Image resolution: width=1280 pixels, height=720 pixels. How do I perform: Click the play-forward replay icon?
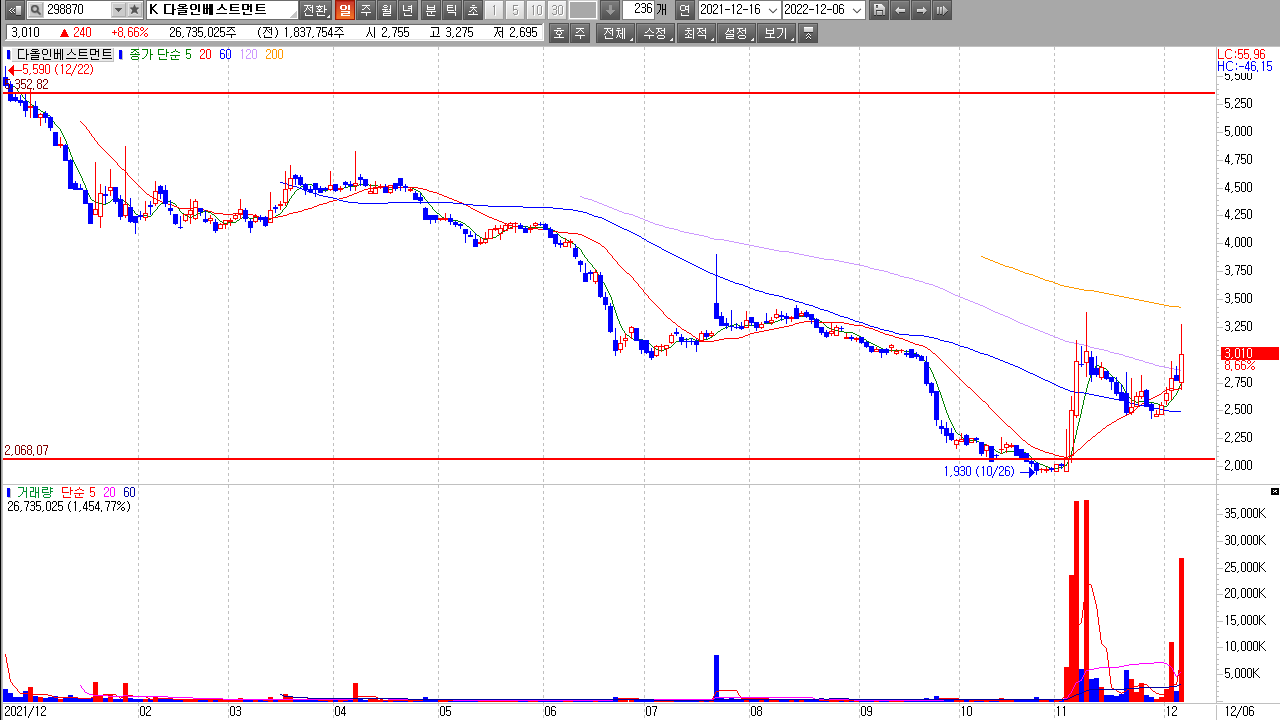[x=942, y=10]
